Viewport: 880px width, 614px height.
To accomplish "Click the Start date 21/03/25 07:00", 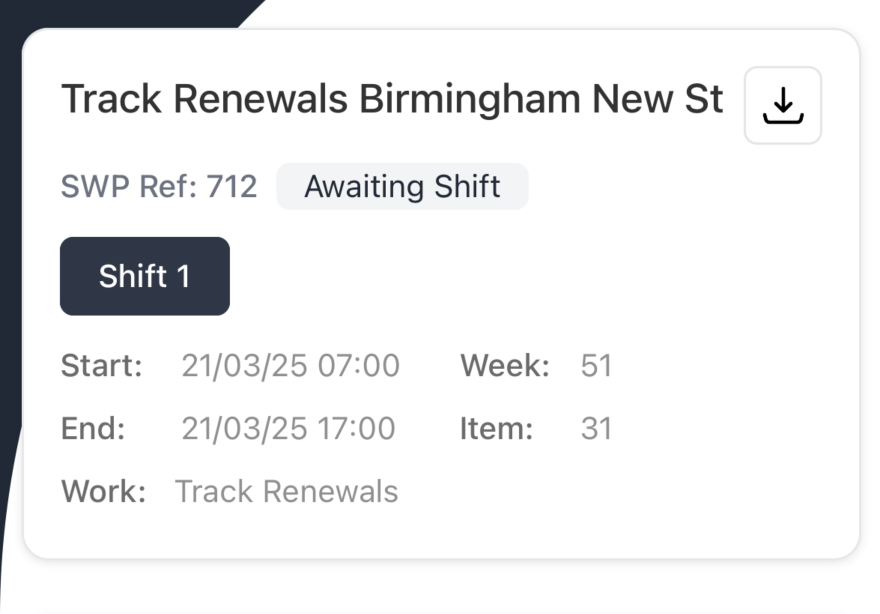I will (291, 366).
